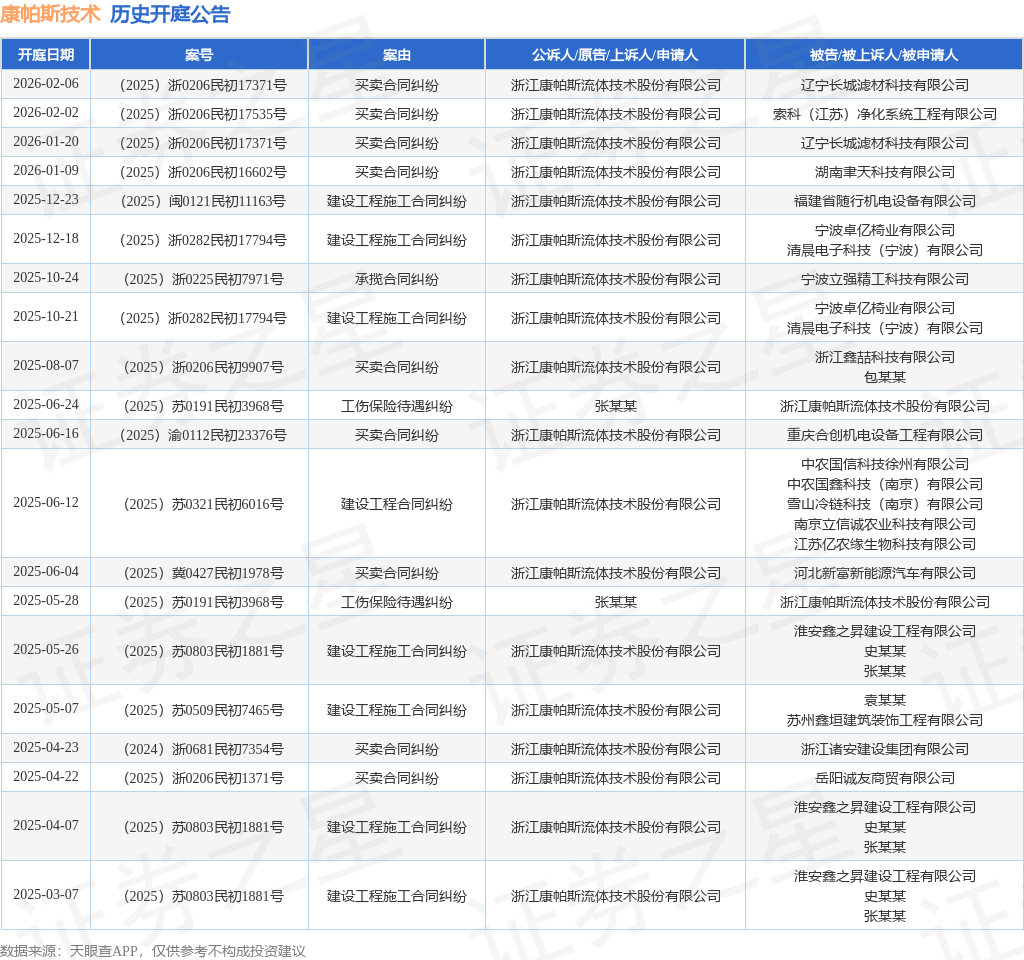The height and width of the screenshot is (960, 1024).
Task: Select the date 2025-06-16
Action: pos(46,434)
